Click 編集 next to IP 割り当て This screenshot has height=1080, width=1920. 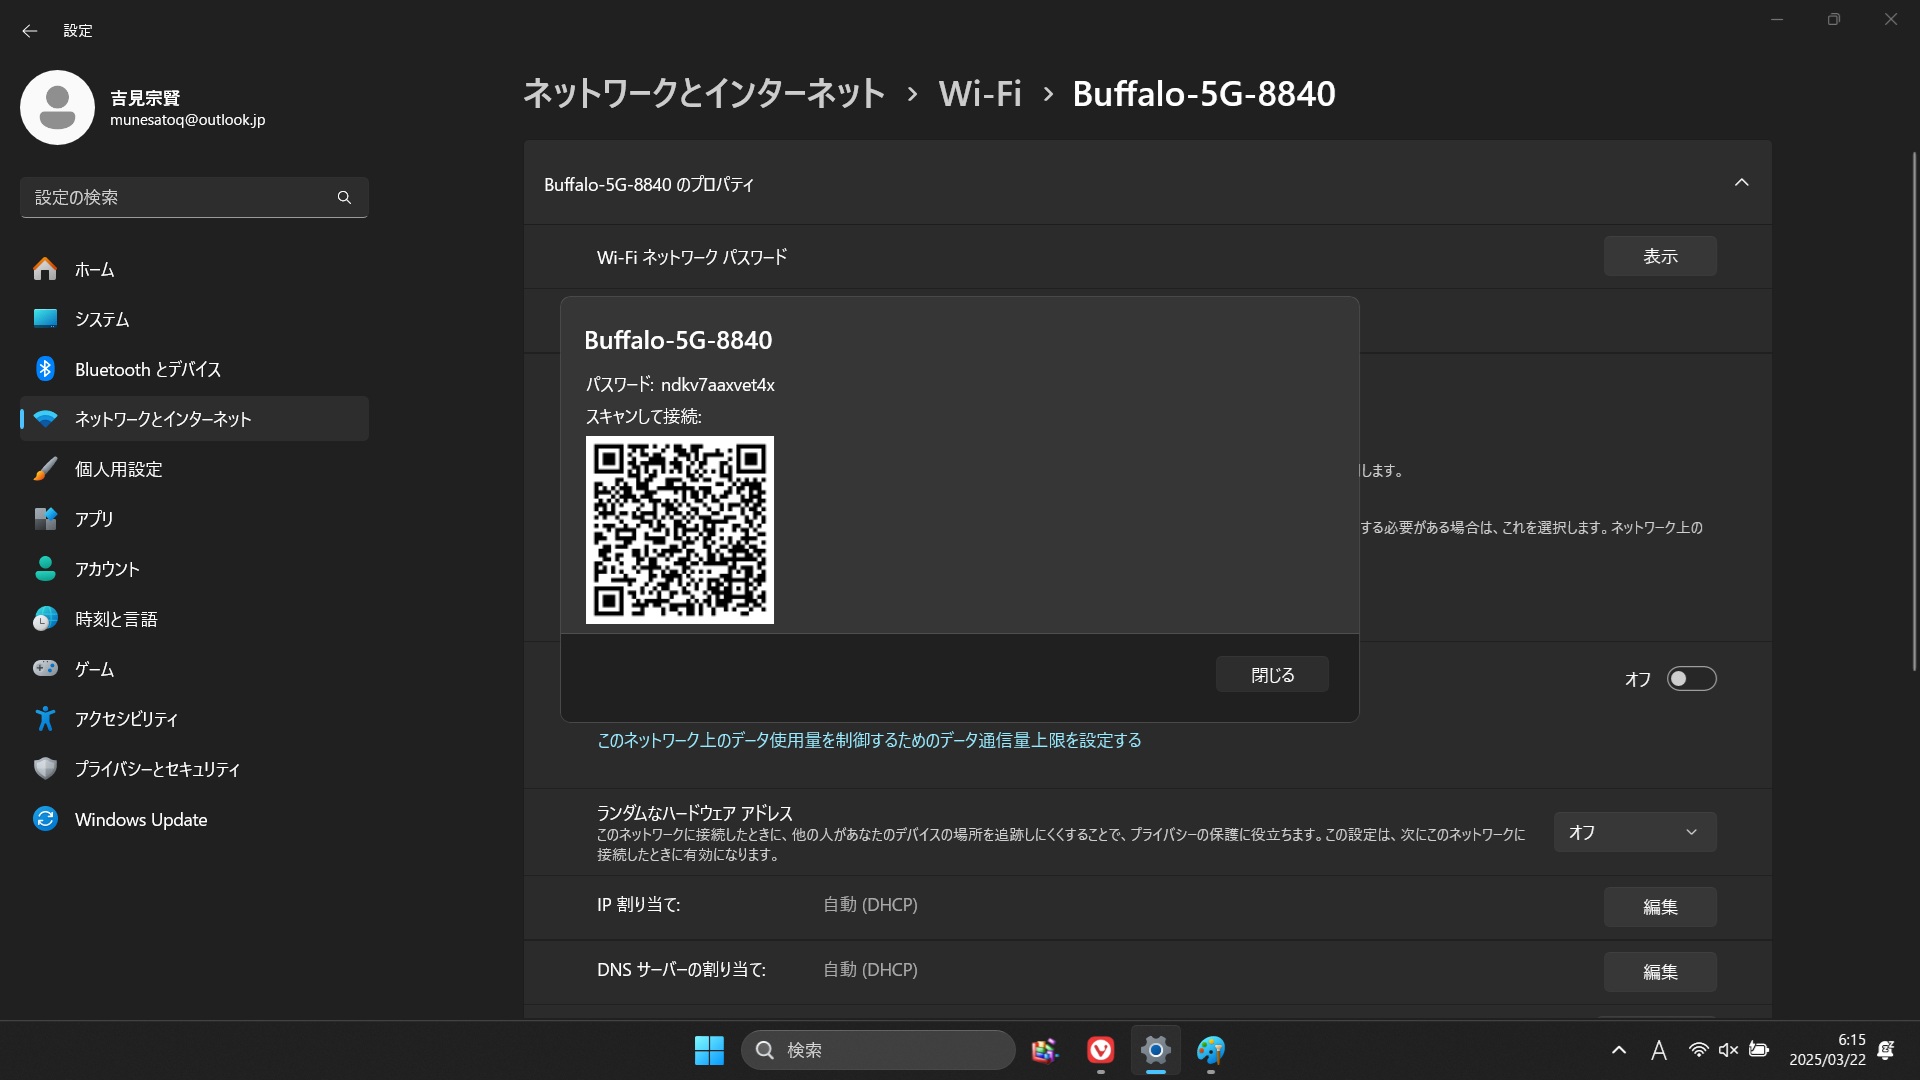tap(1660, 907)
